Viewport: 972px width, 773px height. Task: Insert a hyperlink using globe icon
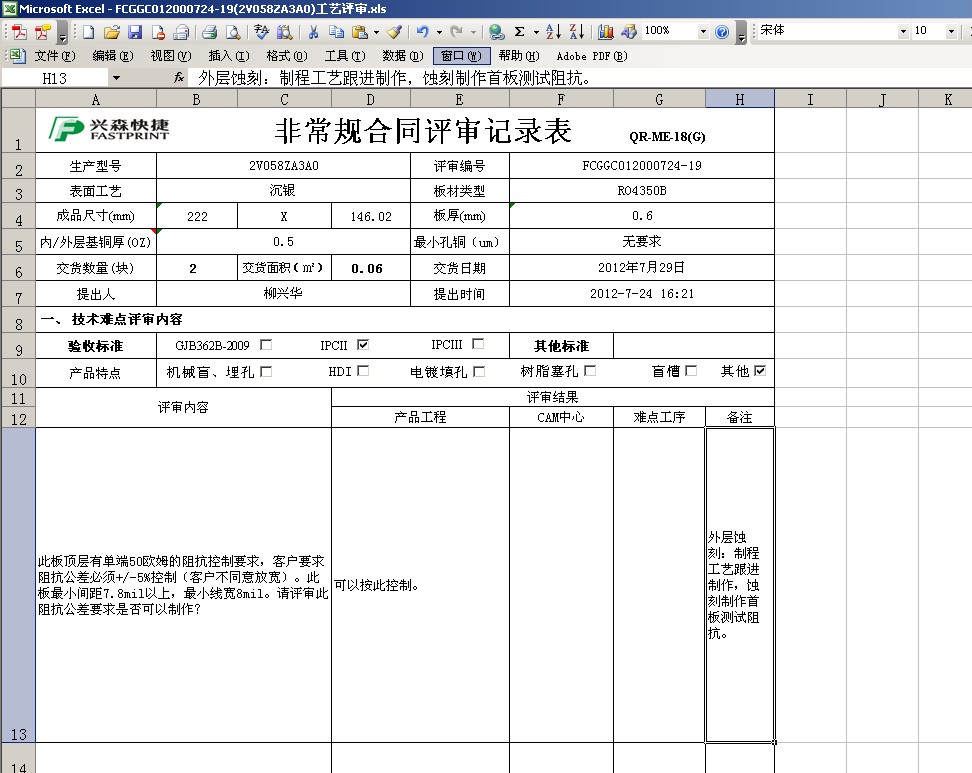(496, 32)
